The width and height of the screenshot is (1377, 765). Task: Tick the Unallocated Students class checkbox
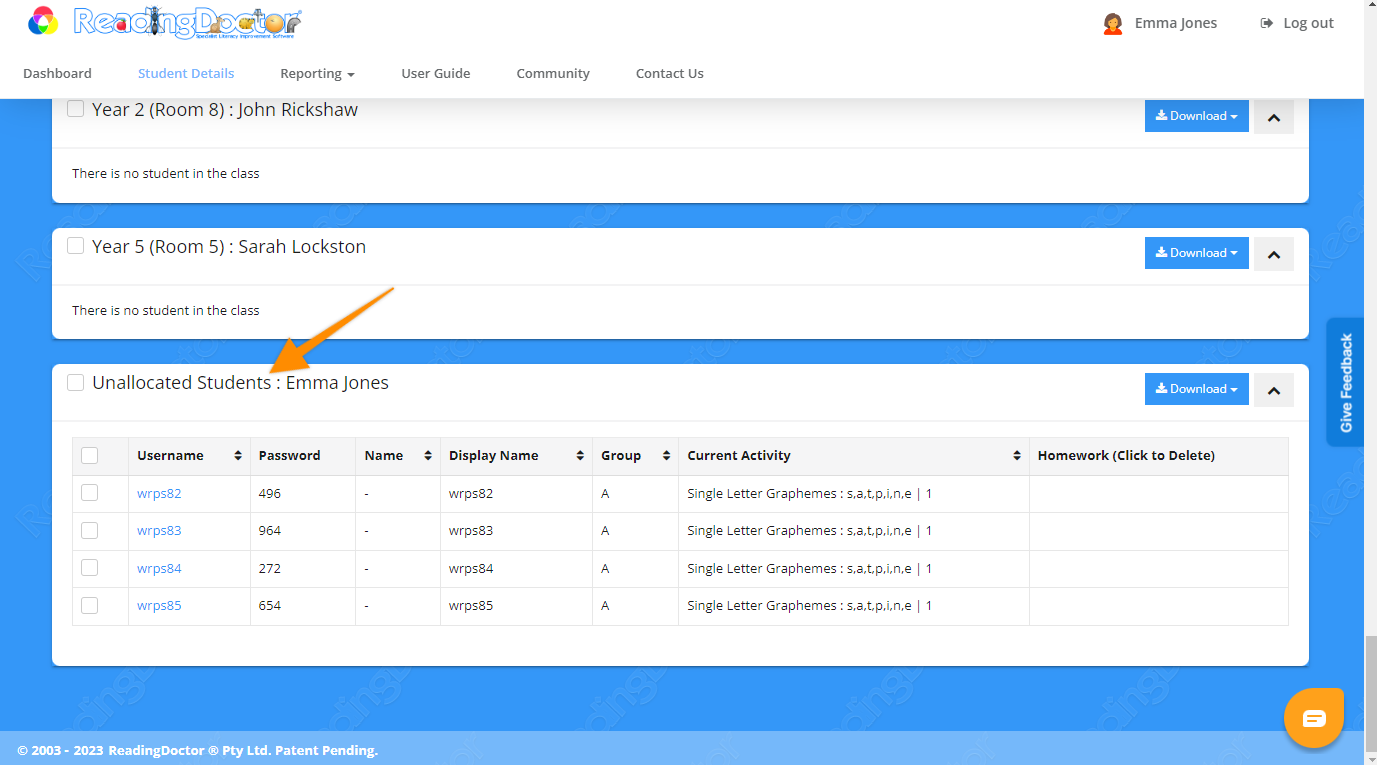click(75, 382)
